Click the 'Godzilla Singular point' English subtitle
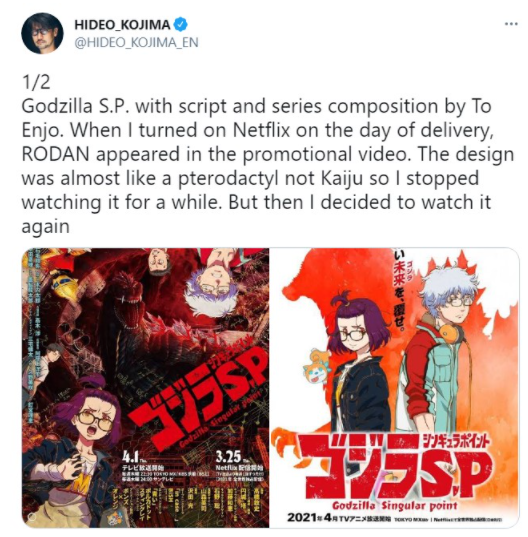The height and width of the screenshot is (537, 528). 394,505
